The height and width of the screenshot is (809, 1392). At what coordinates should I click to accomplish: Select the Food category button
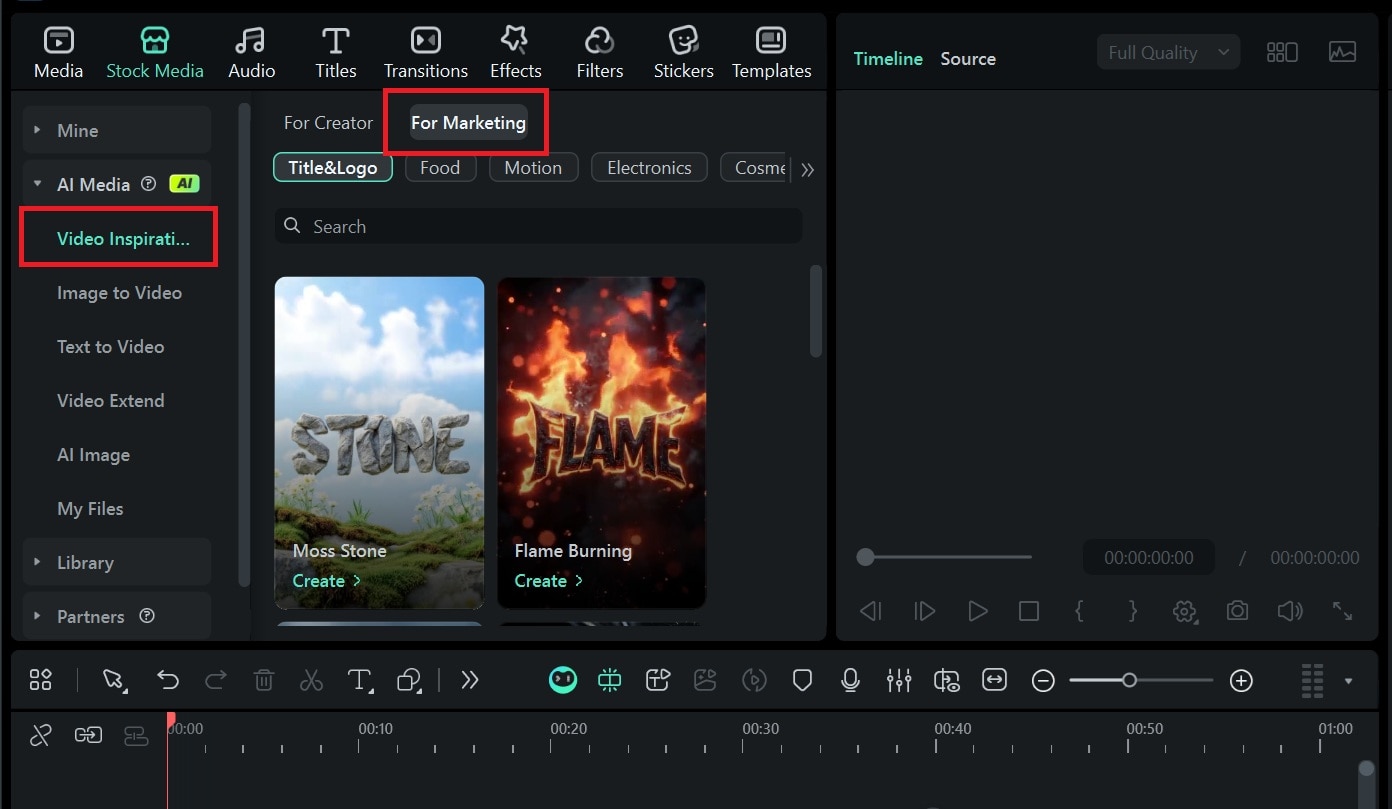point(440,167)
